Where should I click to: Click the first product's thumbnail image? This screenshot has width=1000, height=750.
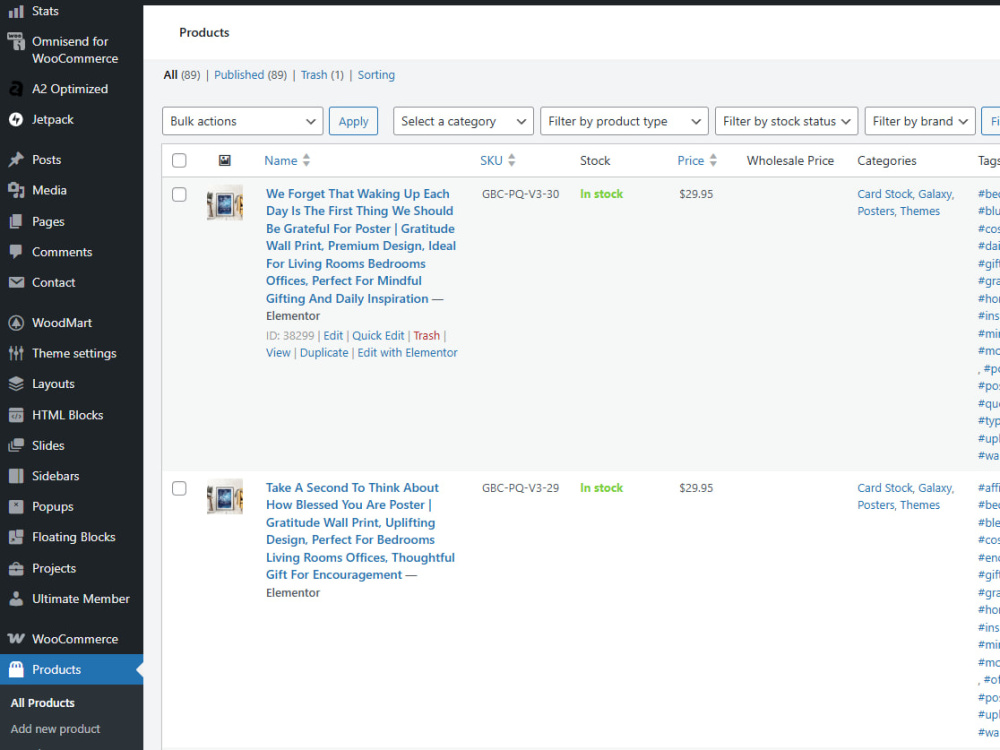224,205
